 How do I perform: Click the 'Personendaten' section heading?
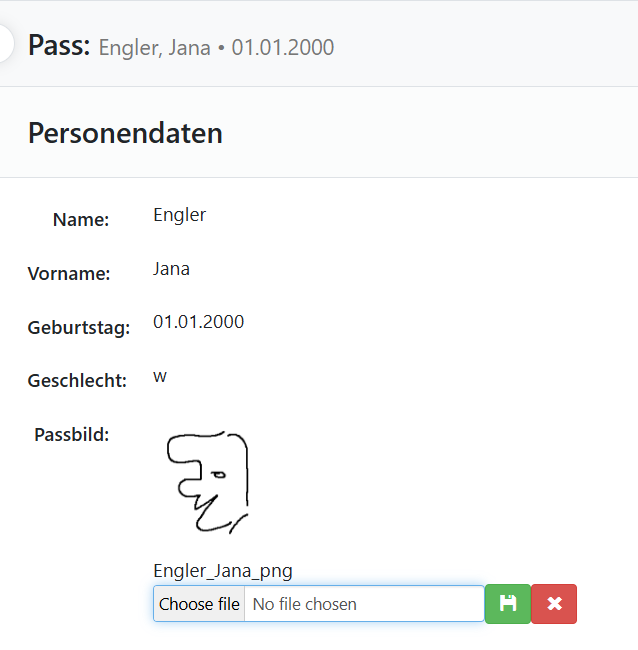click(x=125, y=133)
